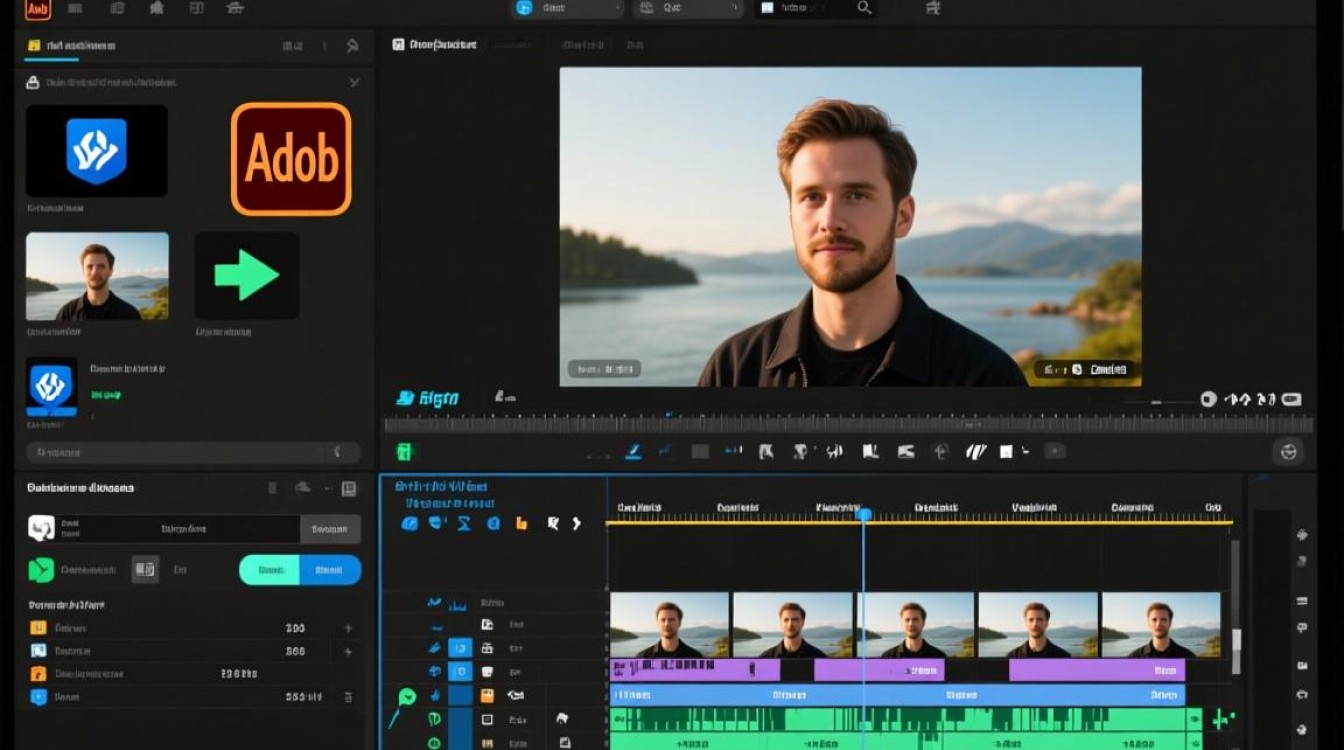This screenshot has width=1344, height=750.
Task: Click the green icon left of the toolbar
Action: point(404,452)
